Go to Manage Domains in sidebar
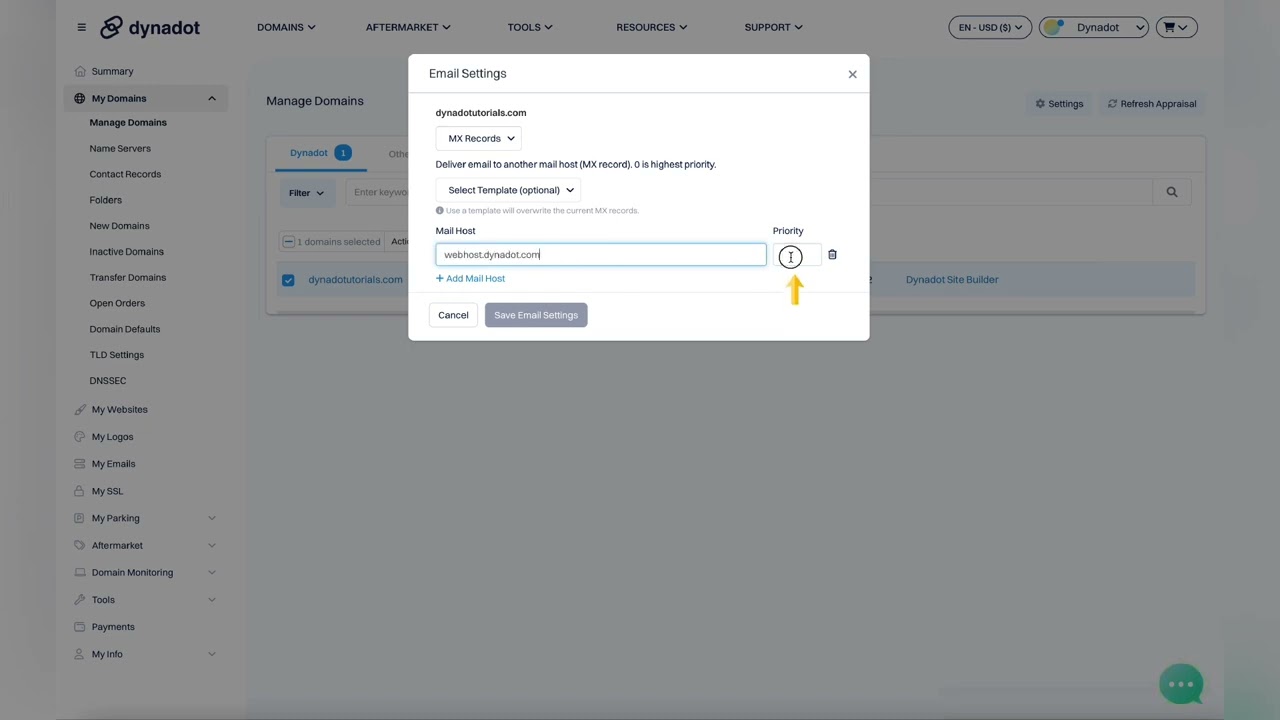 click(x=128, y=123)
